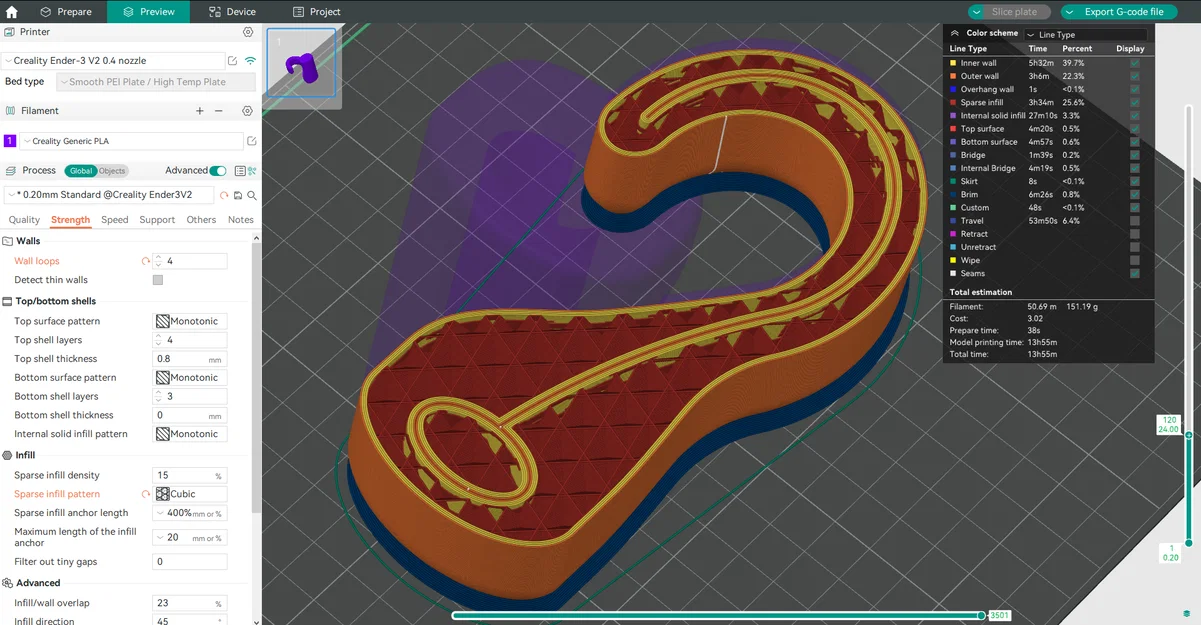Open the Color scheme Line Type dropdown
Image resolution: width=1201 pixels, height=625 pixels.
point(1085,35)
